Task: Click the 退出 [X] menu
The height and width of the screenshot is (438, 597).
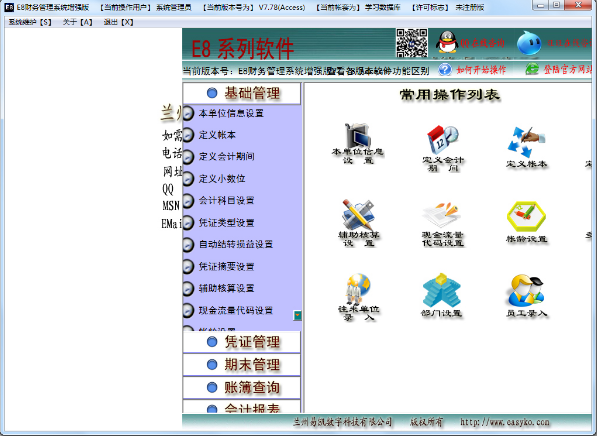Action: click(118, 22)
